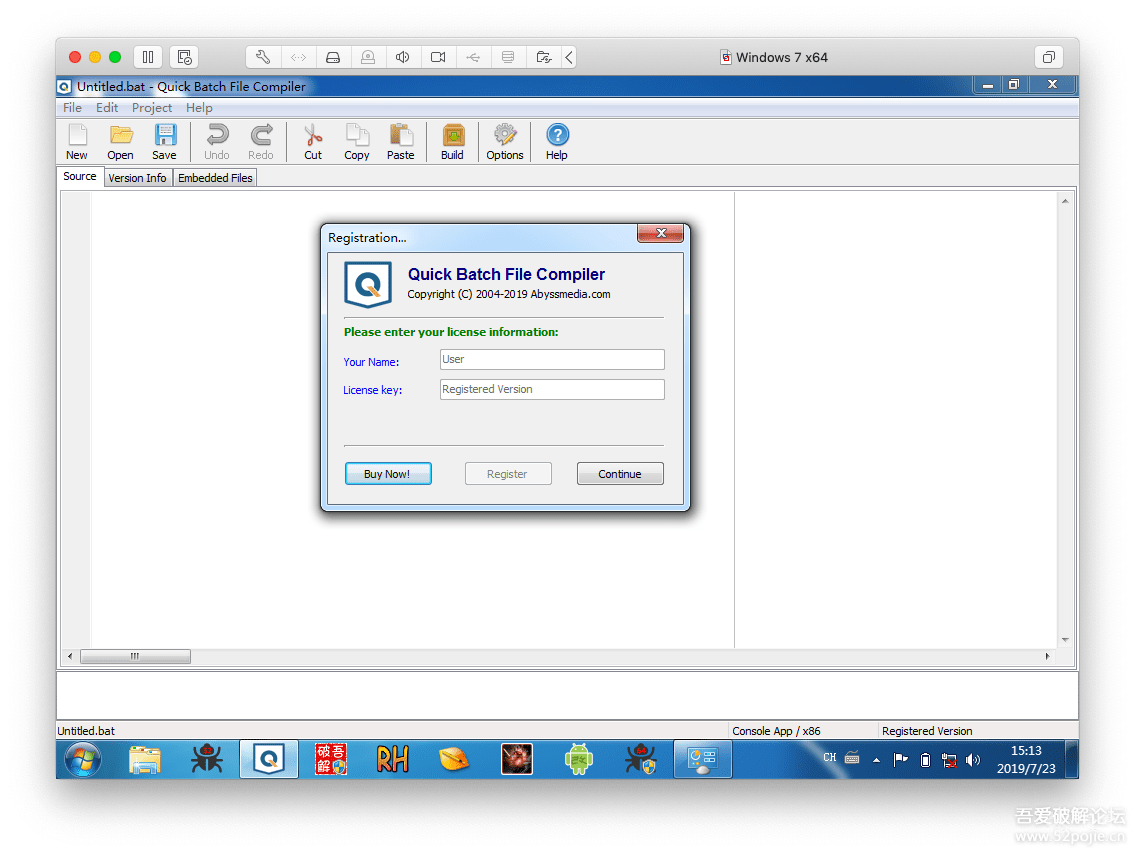Click the VM hard disk device icon
This screenshot has width=1135, height=853.
333,57
